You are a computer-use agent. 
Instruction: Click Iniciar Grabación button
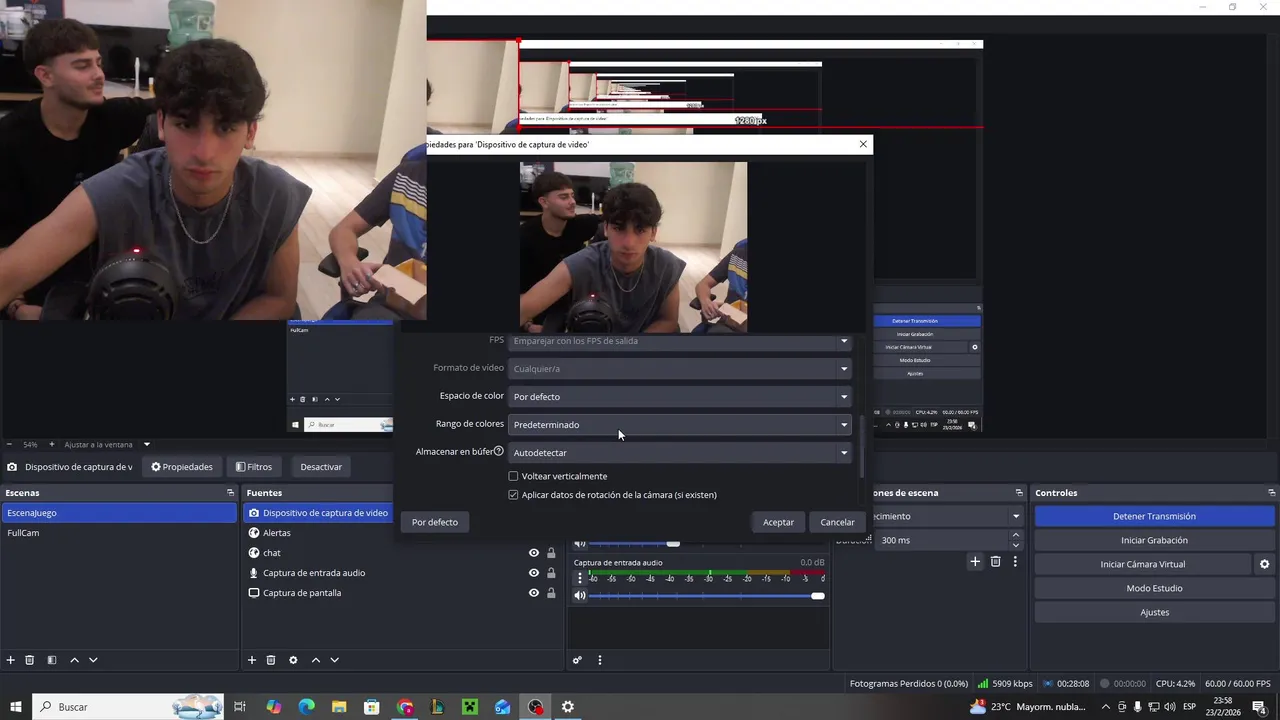[x=1154, y=540]
